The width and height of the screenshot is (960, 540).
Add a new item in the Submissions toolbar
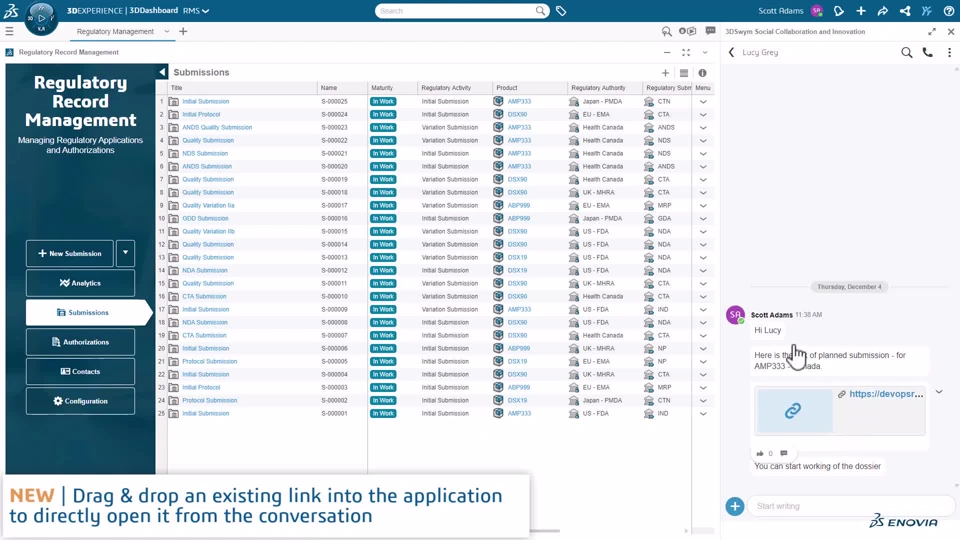click(x=665, y=73)
